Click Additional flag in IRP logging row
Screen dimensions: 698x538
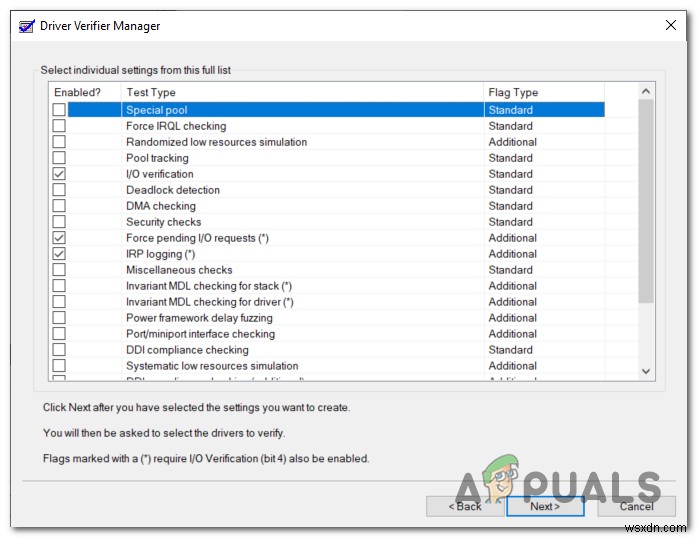tap(512, 254)
